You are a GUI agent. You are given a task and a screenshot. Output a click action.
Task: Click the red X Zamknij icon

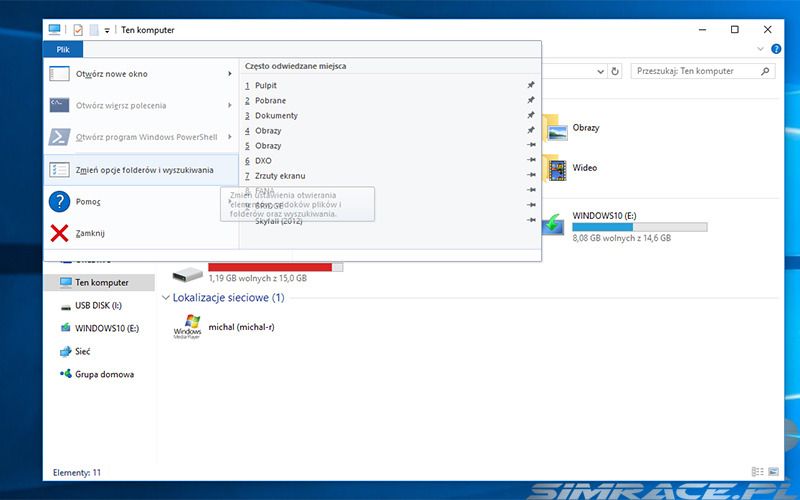pyautogui.click(x=60, y=233)
